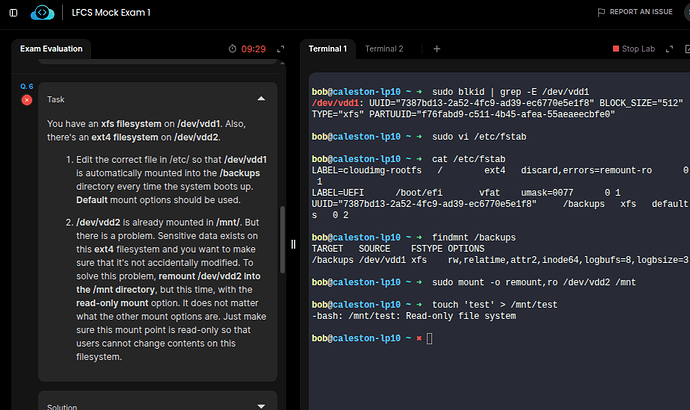Click the panel resize divider handle
Viewport: 690px width, 410px height.
pyautogui.click(x=294, y=243)
